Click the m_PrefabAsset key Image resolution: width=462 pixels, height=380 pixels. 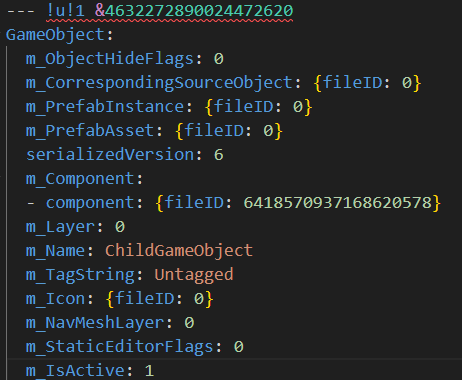click(x=90, y=131)
